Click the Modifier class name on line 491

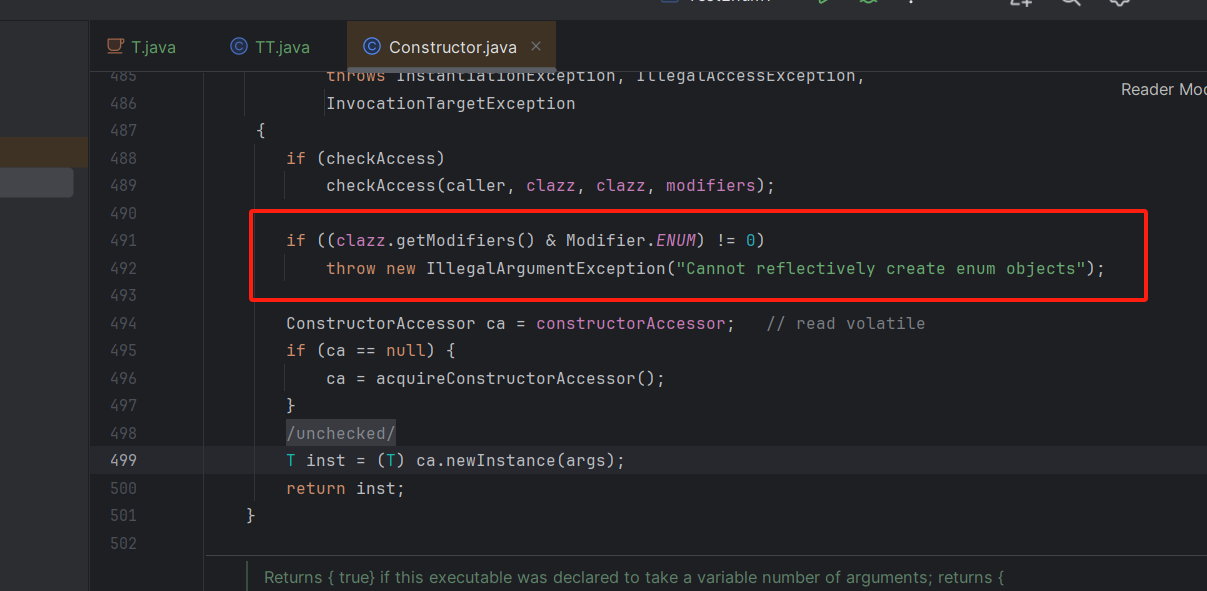pos(606,240)
